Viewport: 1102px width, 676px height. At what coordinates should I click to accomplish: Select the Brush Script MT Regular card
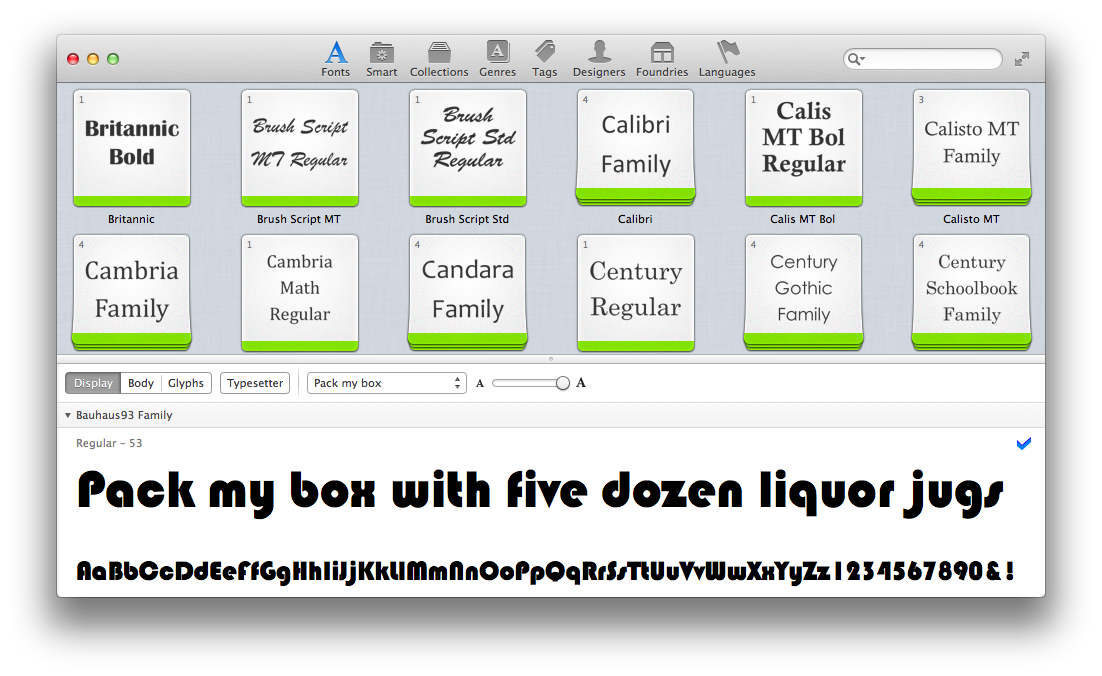[299, 148]
